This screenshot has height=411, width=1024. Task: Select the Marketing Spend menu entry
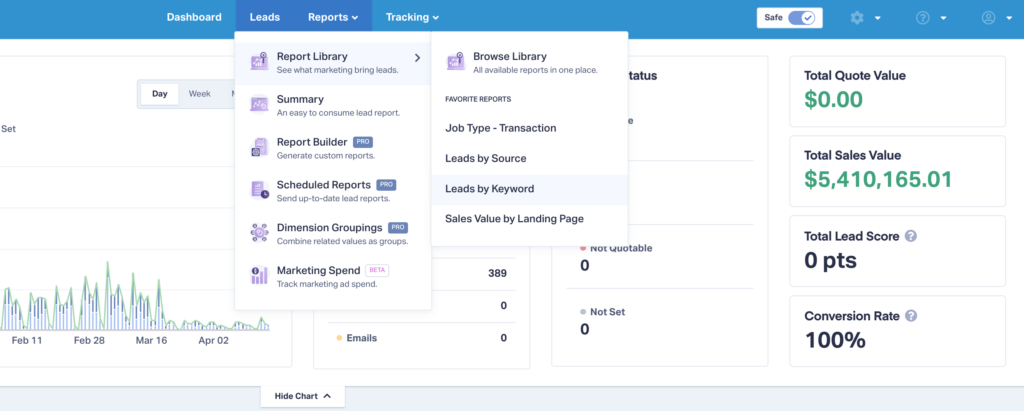[x=333, y=276]
